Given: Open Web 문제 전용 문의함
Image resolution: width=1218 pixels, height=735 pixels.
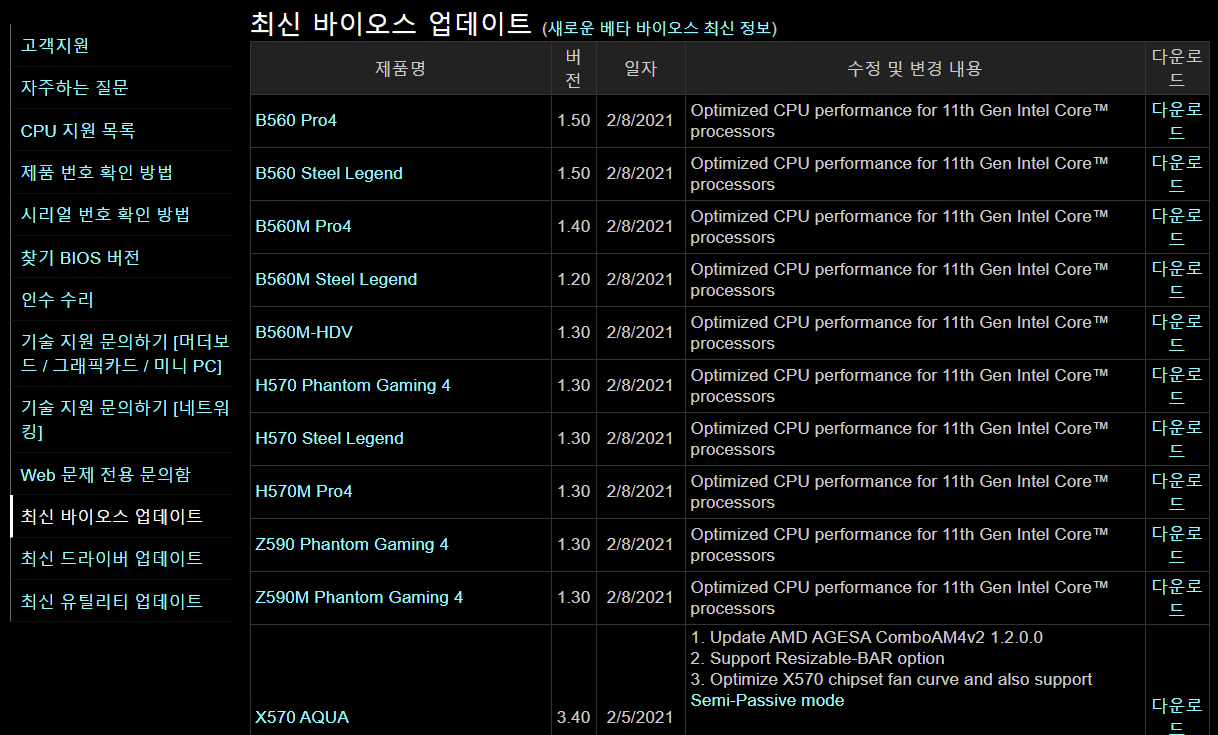Looking at the screenshot, I should coord(105,474).
